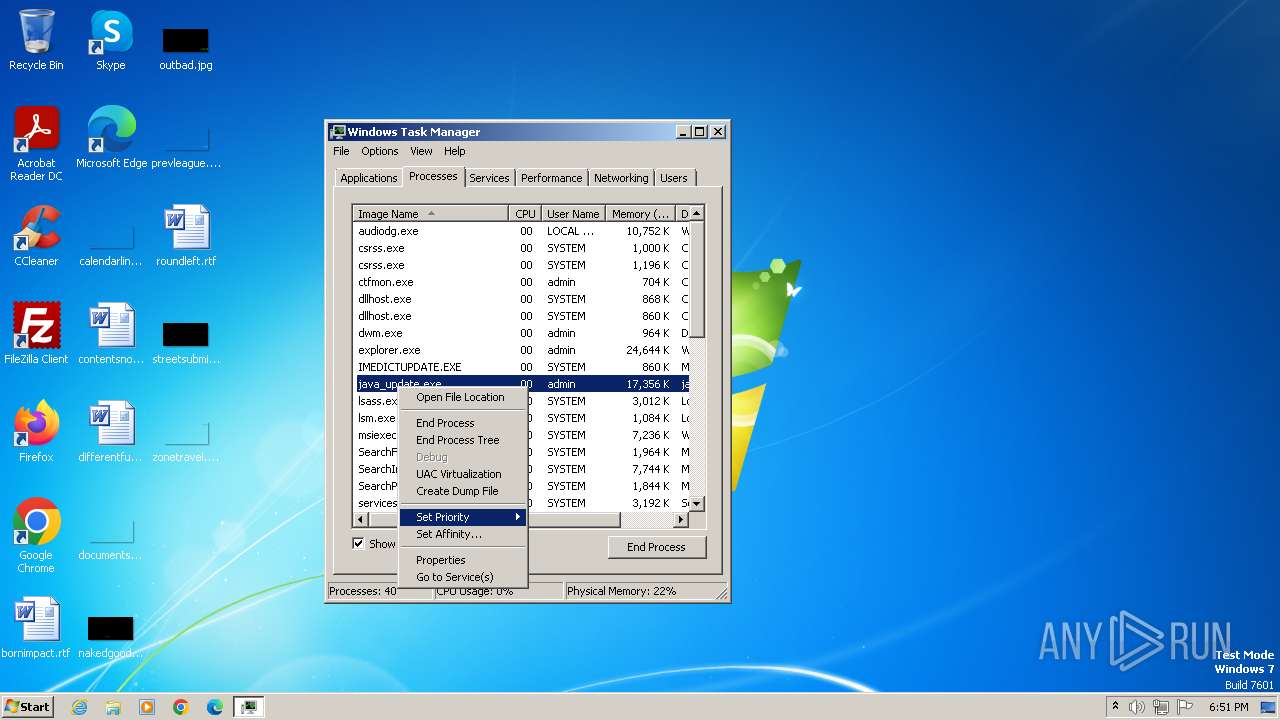The height and width of the screenshot is (720, 1280).
Task: Launch CCleaner from the desktop
Action: point(36,236)
